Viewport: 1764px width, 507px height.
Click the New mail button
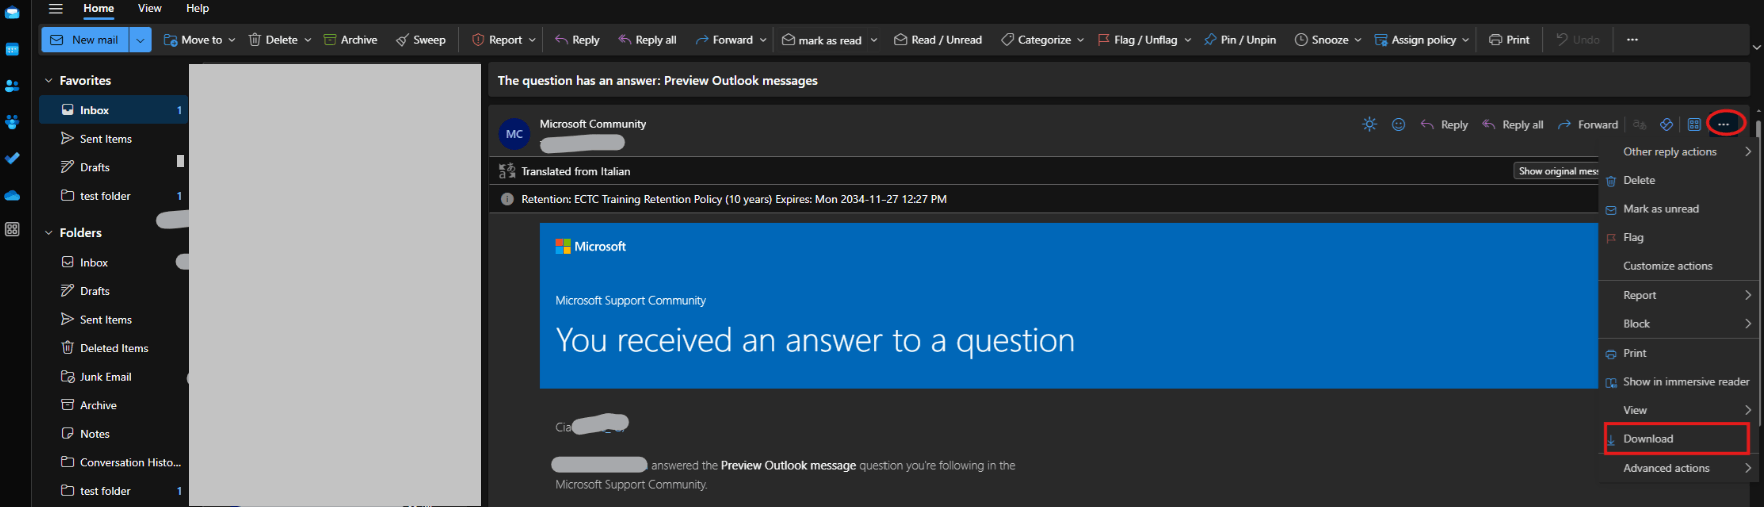pos(84,40)
